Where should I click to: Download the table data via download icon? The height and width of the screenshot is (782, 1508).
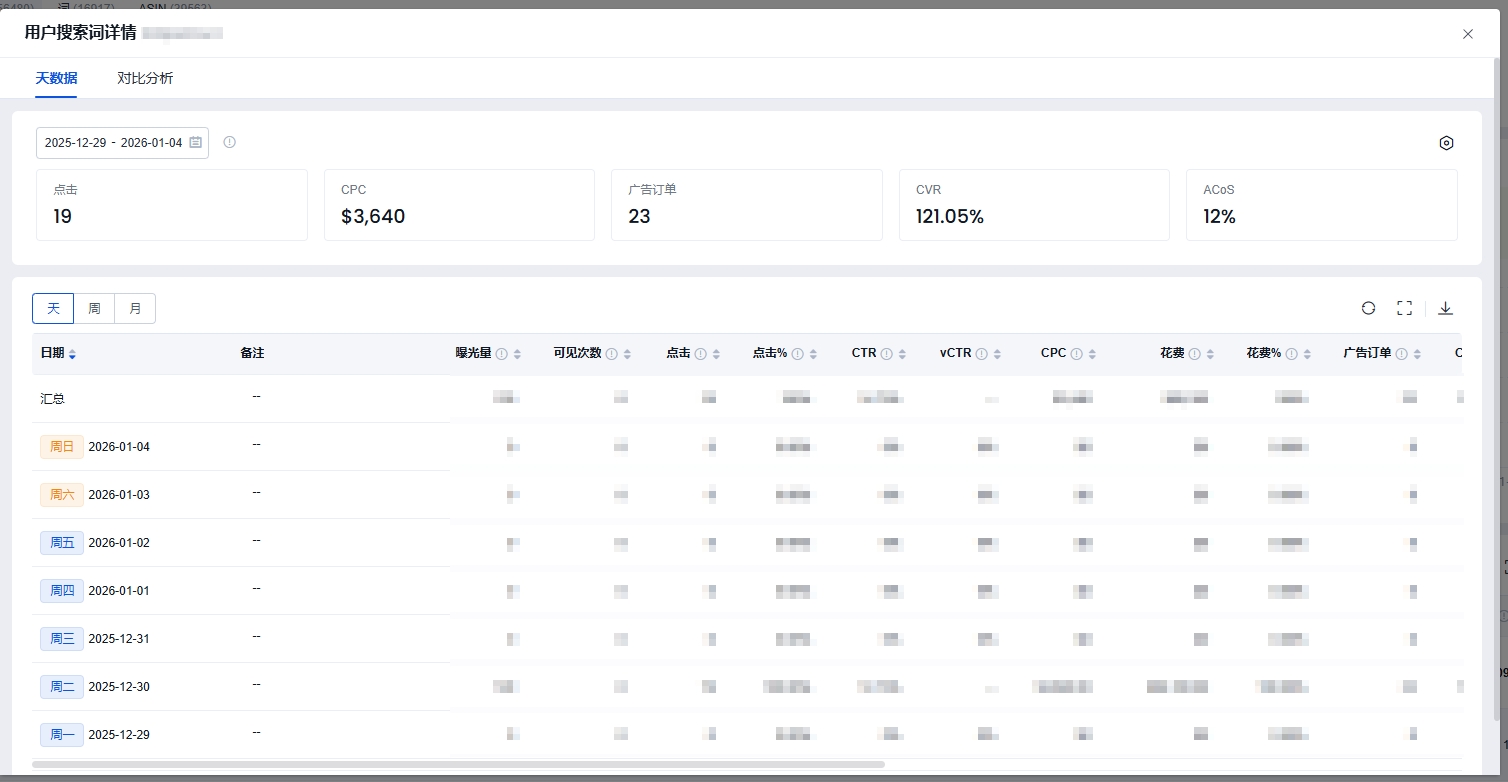coord(1445,308)
